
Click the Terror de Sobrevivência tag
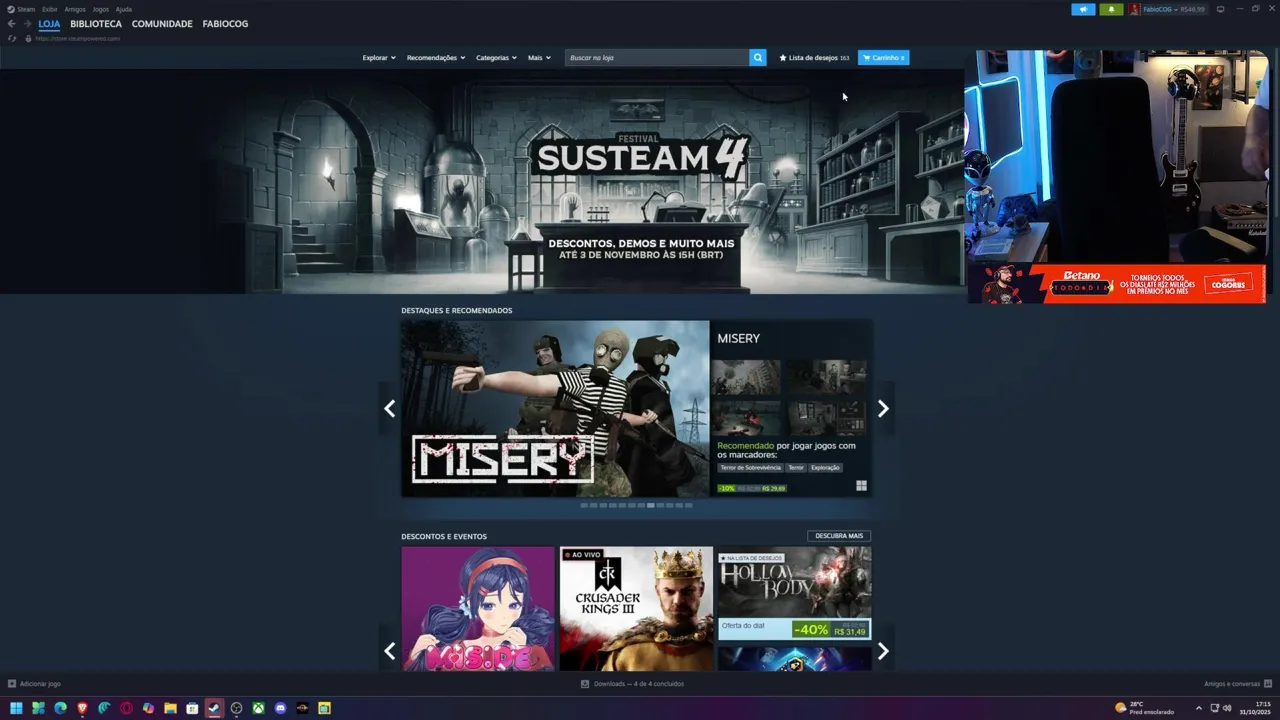751,468
